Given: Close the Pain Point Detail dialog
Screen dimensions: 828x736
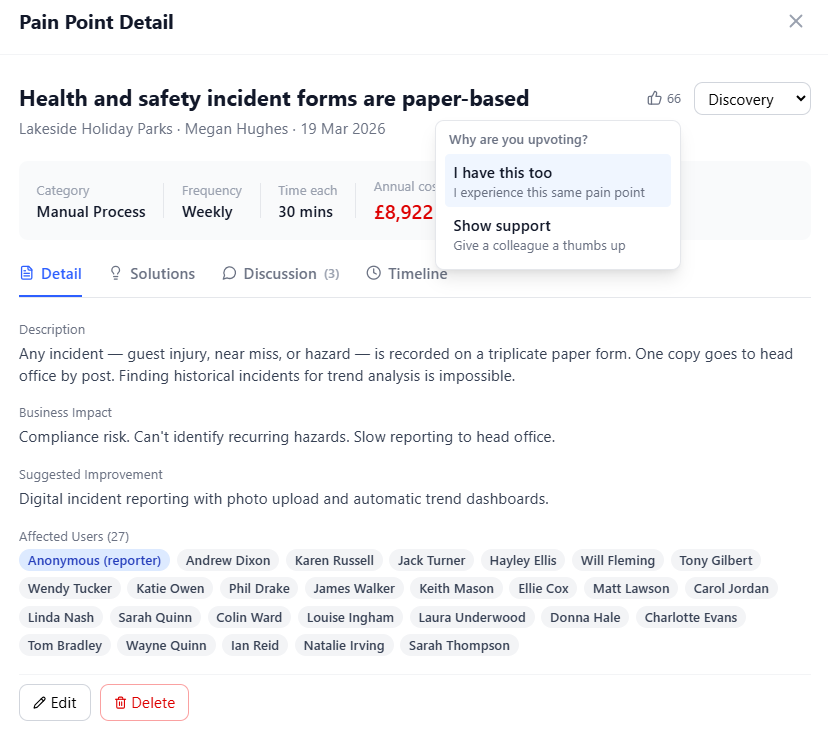Looking at the screenshot, I should point(796,22).
